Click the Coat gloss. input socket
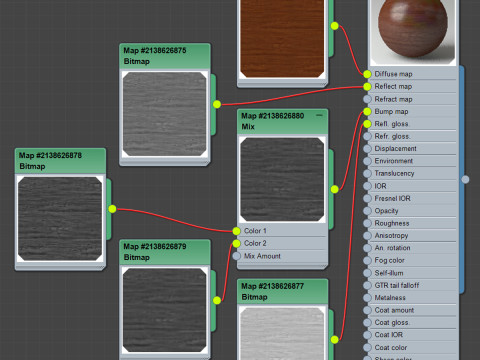 click(x=367, y=323)
